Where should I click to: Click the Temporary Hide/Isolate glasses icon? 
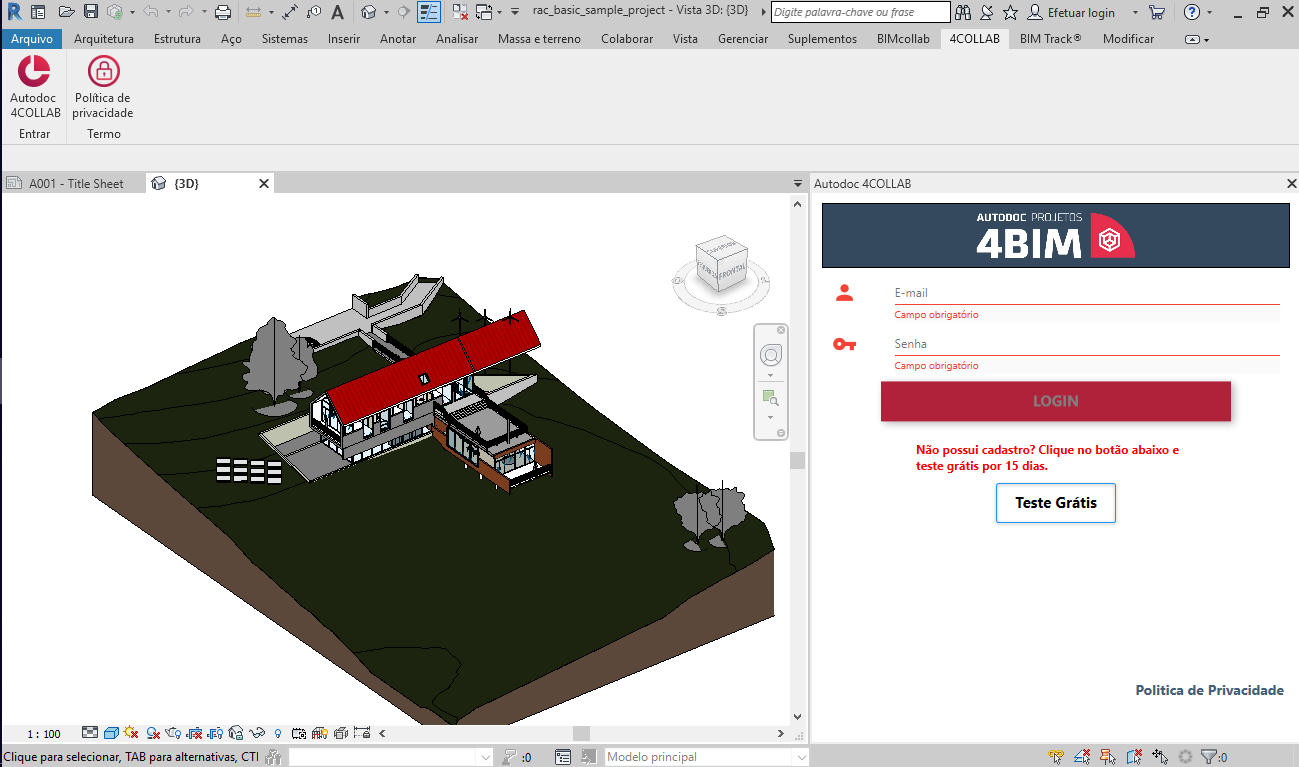click(257, 733)
